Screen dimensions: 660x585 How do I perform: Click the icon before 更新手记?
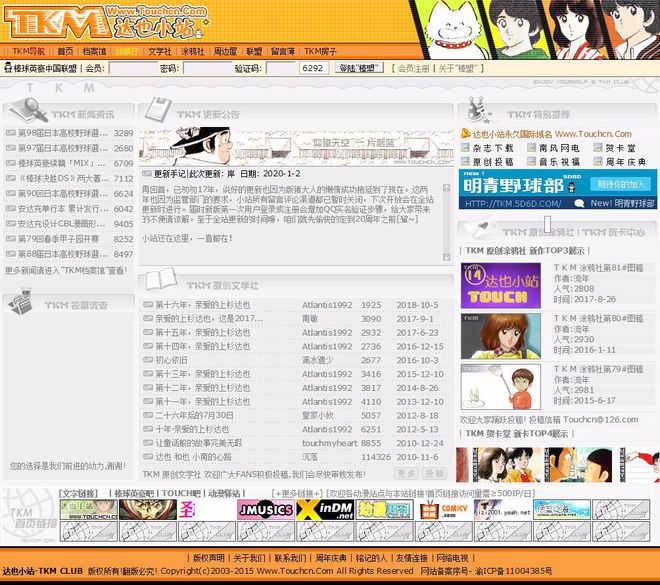(146, 173)
